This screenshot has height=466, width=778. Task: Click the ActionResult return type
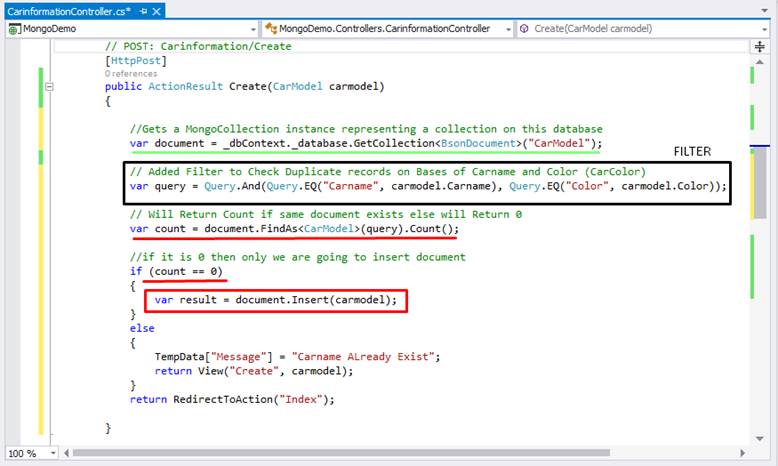(186, 86)
